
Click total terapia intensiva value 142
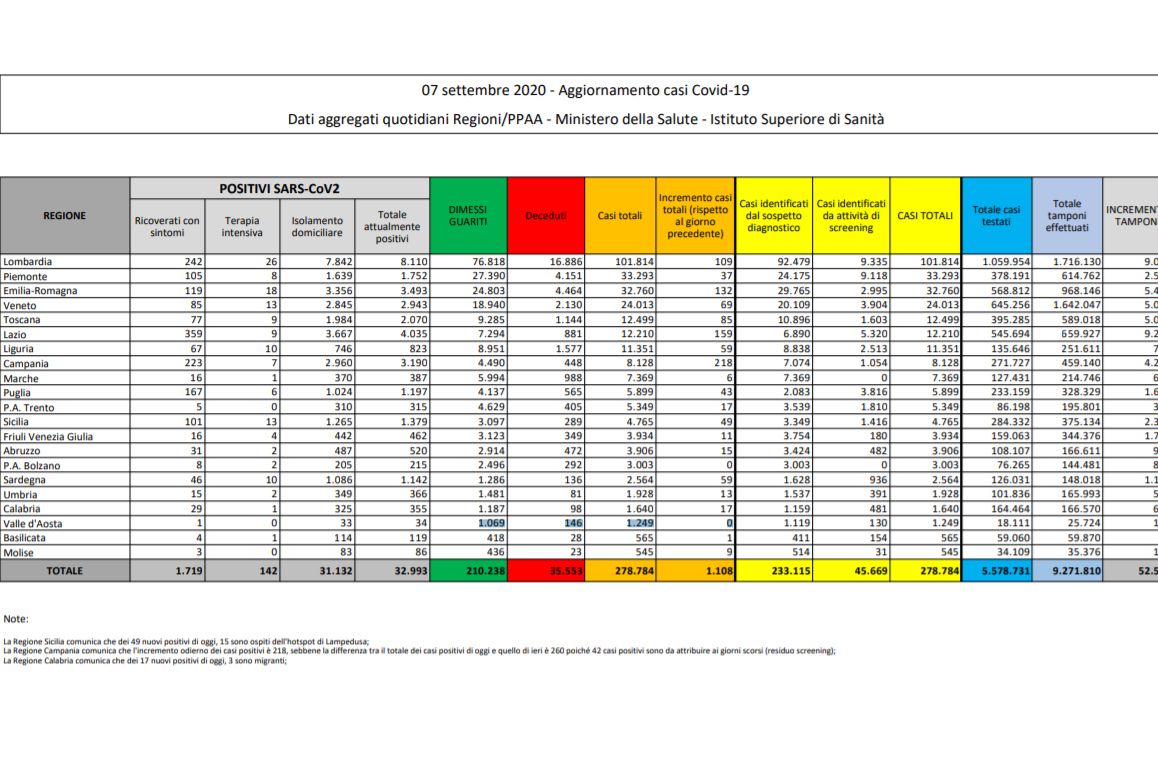tap(268, 571)
